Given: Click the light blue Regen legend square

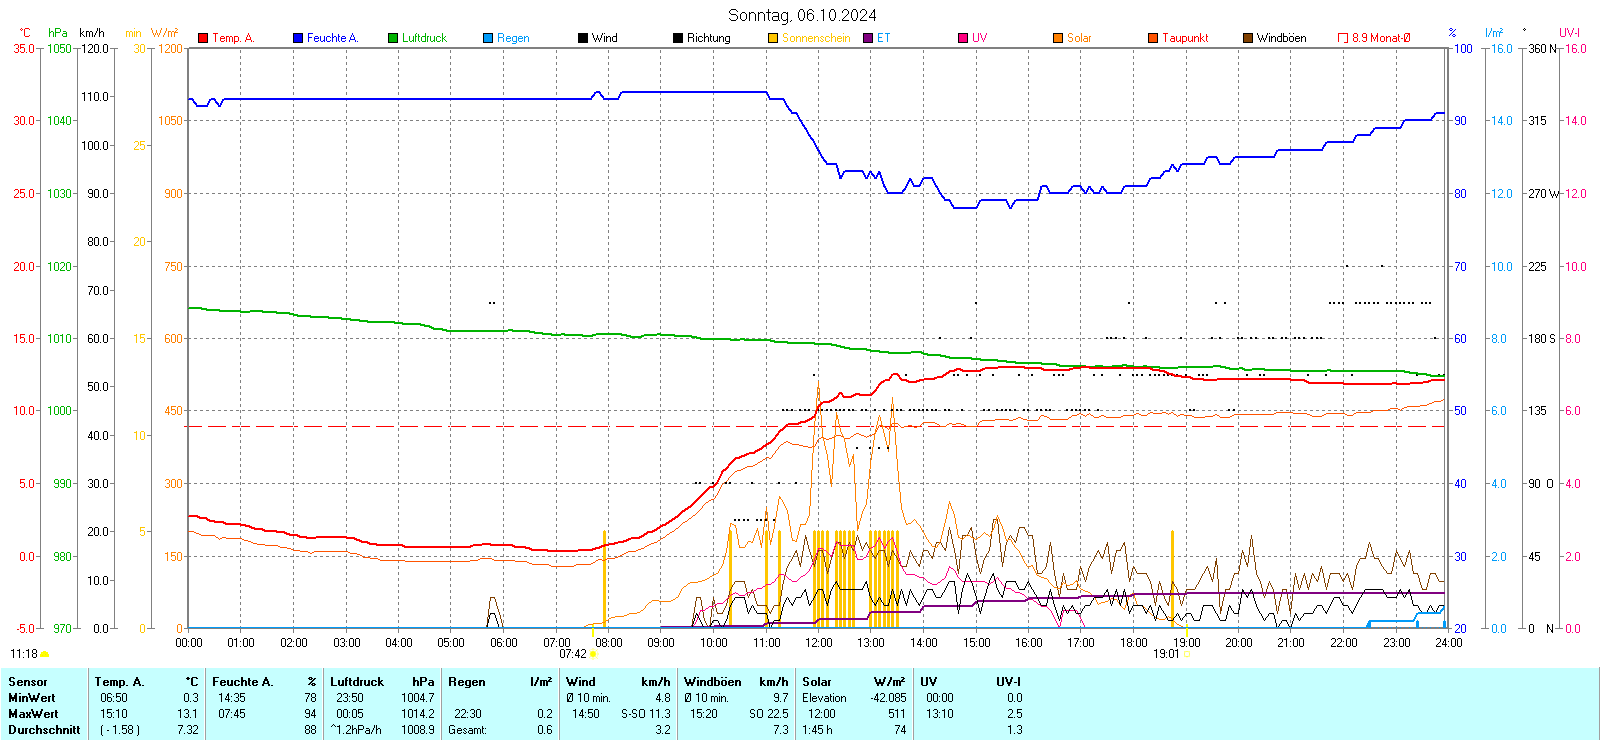Looking at the screenshot, I should pyautogui.click(x=488, y=38).
